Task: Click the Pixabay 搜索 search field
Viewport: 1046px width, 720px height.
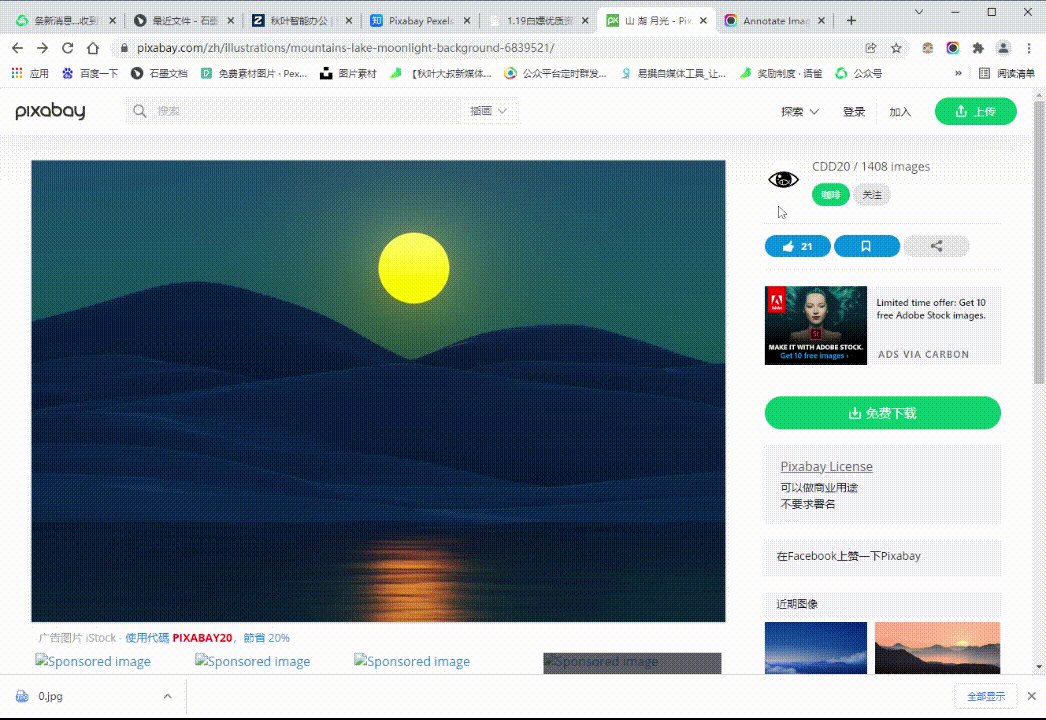Action: tap(300, 111)
